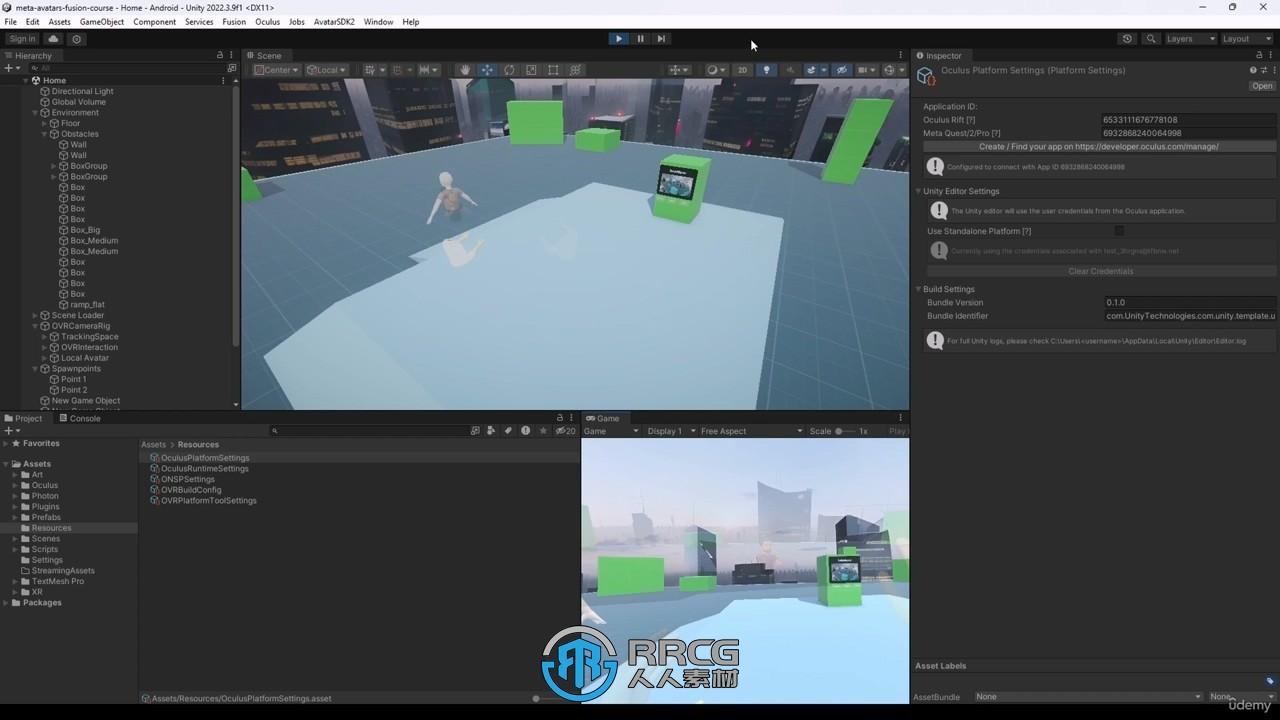
Task: Open the GameObject menu
Action: pyautogui.click(x=102, y=21)
